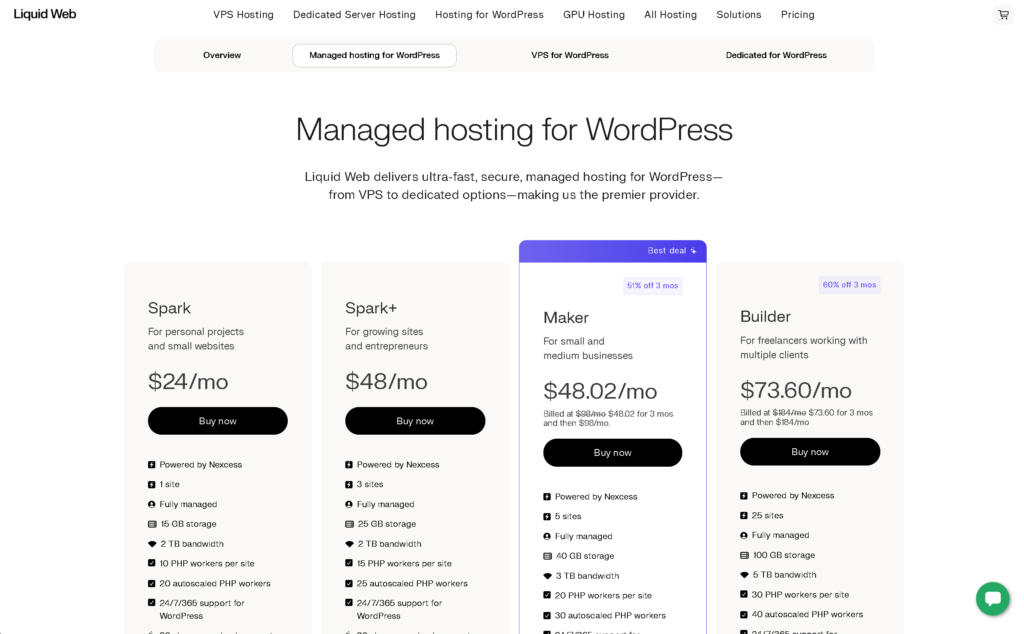The width and height of the screenshot is (1024, 634).
Task: Click the '3 sites' icon in Spark+
Action: click(349, 484)
